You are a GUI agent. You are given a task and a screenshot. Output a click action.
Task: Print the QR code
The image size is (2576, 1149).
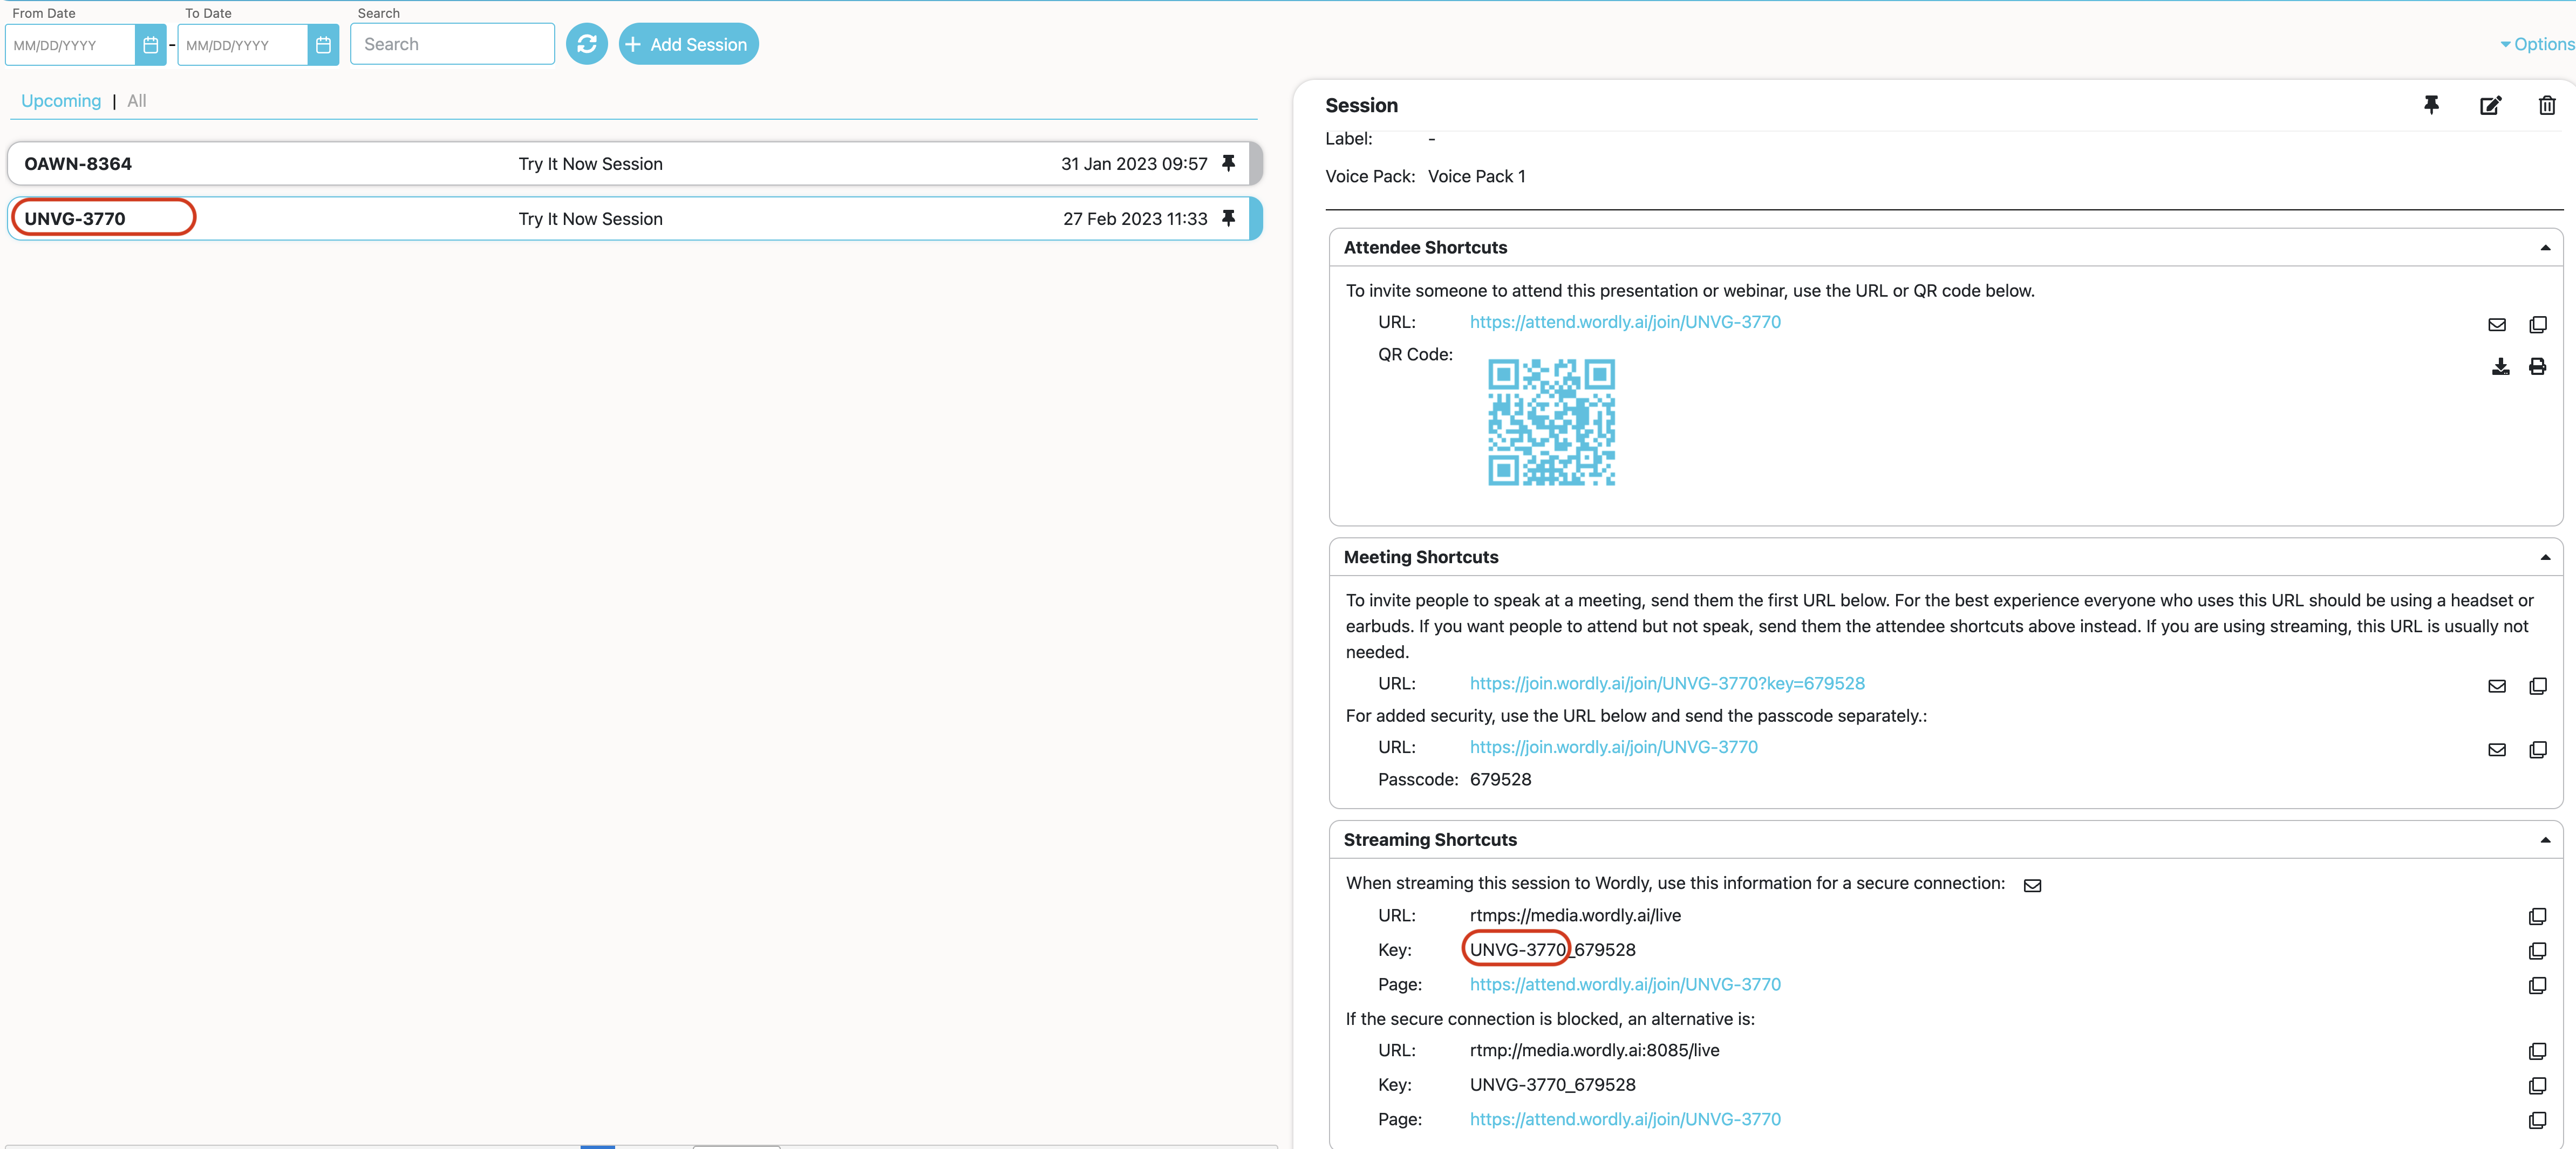[x=2538, y=366]
